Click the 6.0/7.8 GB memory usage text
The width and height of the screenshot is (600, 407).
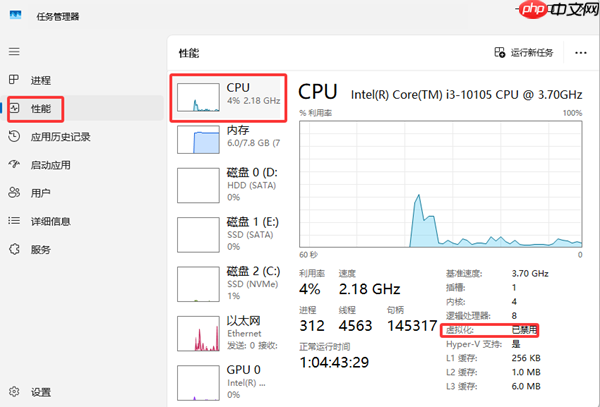pos(253,143)
